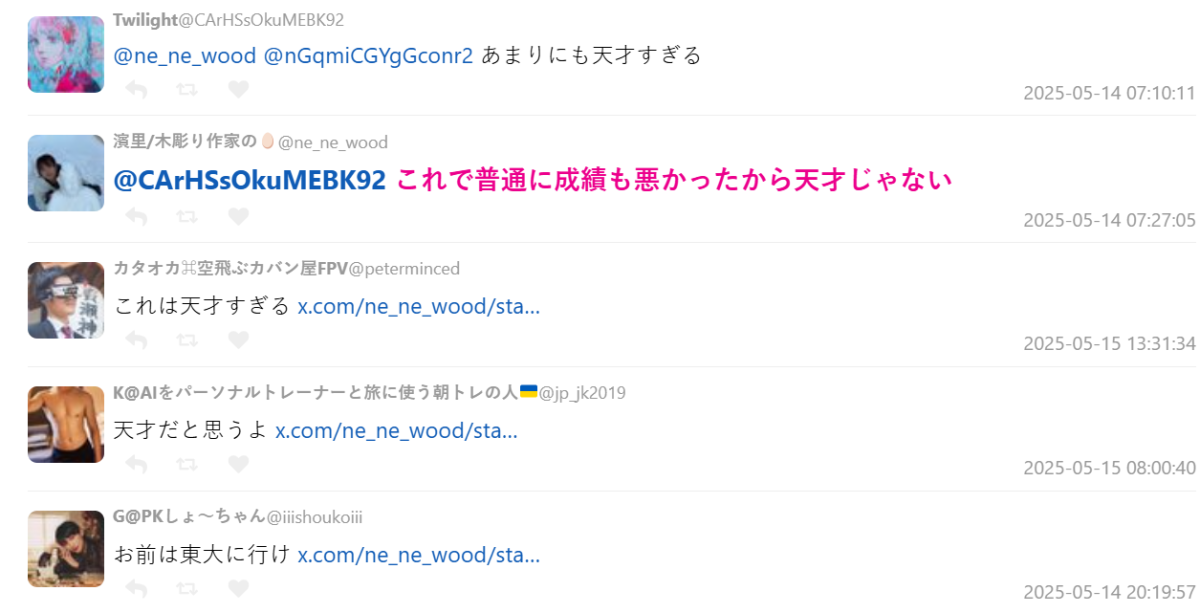Open x.com link in カタオカ's tweet
The height and width of the screenshot is (613, 1200).
click(x=419, y=305)
